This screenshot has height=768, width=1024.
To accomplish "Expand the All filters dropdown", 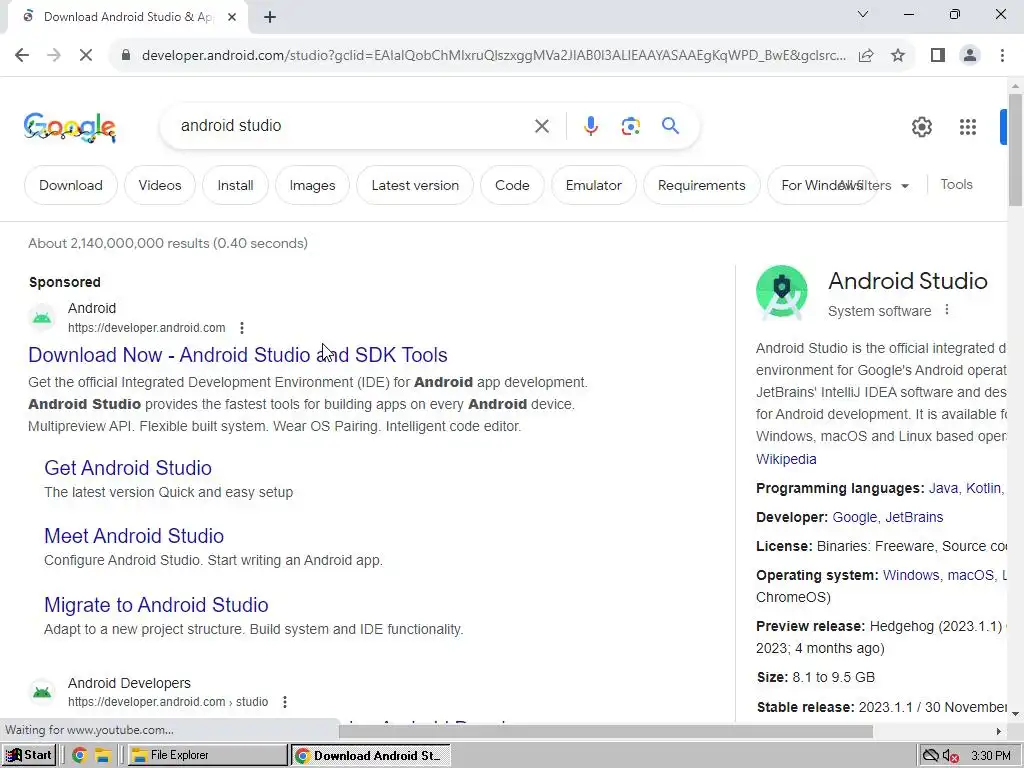I will (x=875, y=185).
